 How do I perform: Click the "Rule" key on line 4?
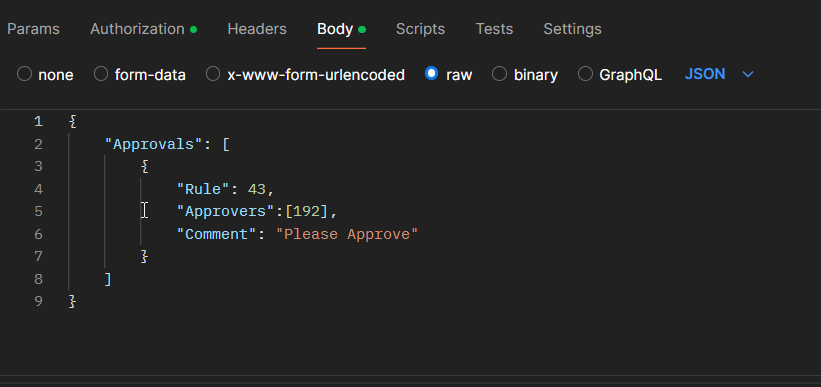click(x=203, y=189)
